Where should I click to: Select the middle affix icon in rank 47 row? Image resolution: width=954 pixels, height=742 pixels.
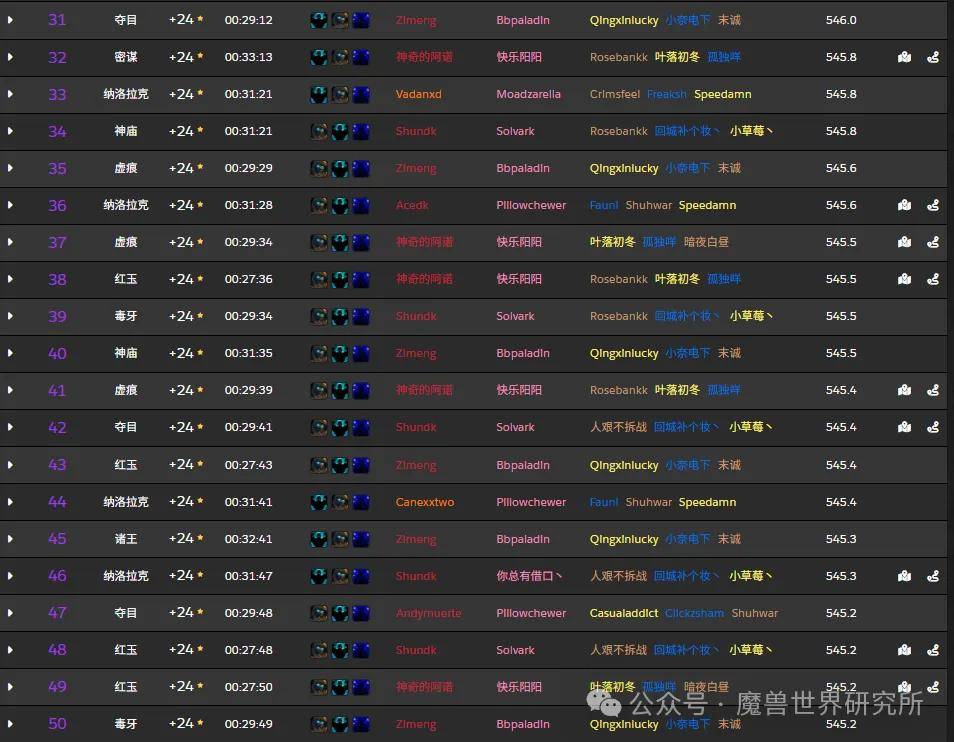[x=340, y=613]
